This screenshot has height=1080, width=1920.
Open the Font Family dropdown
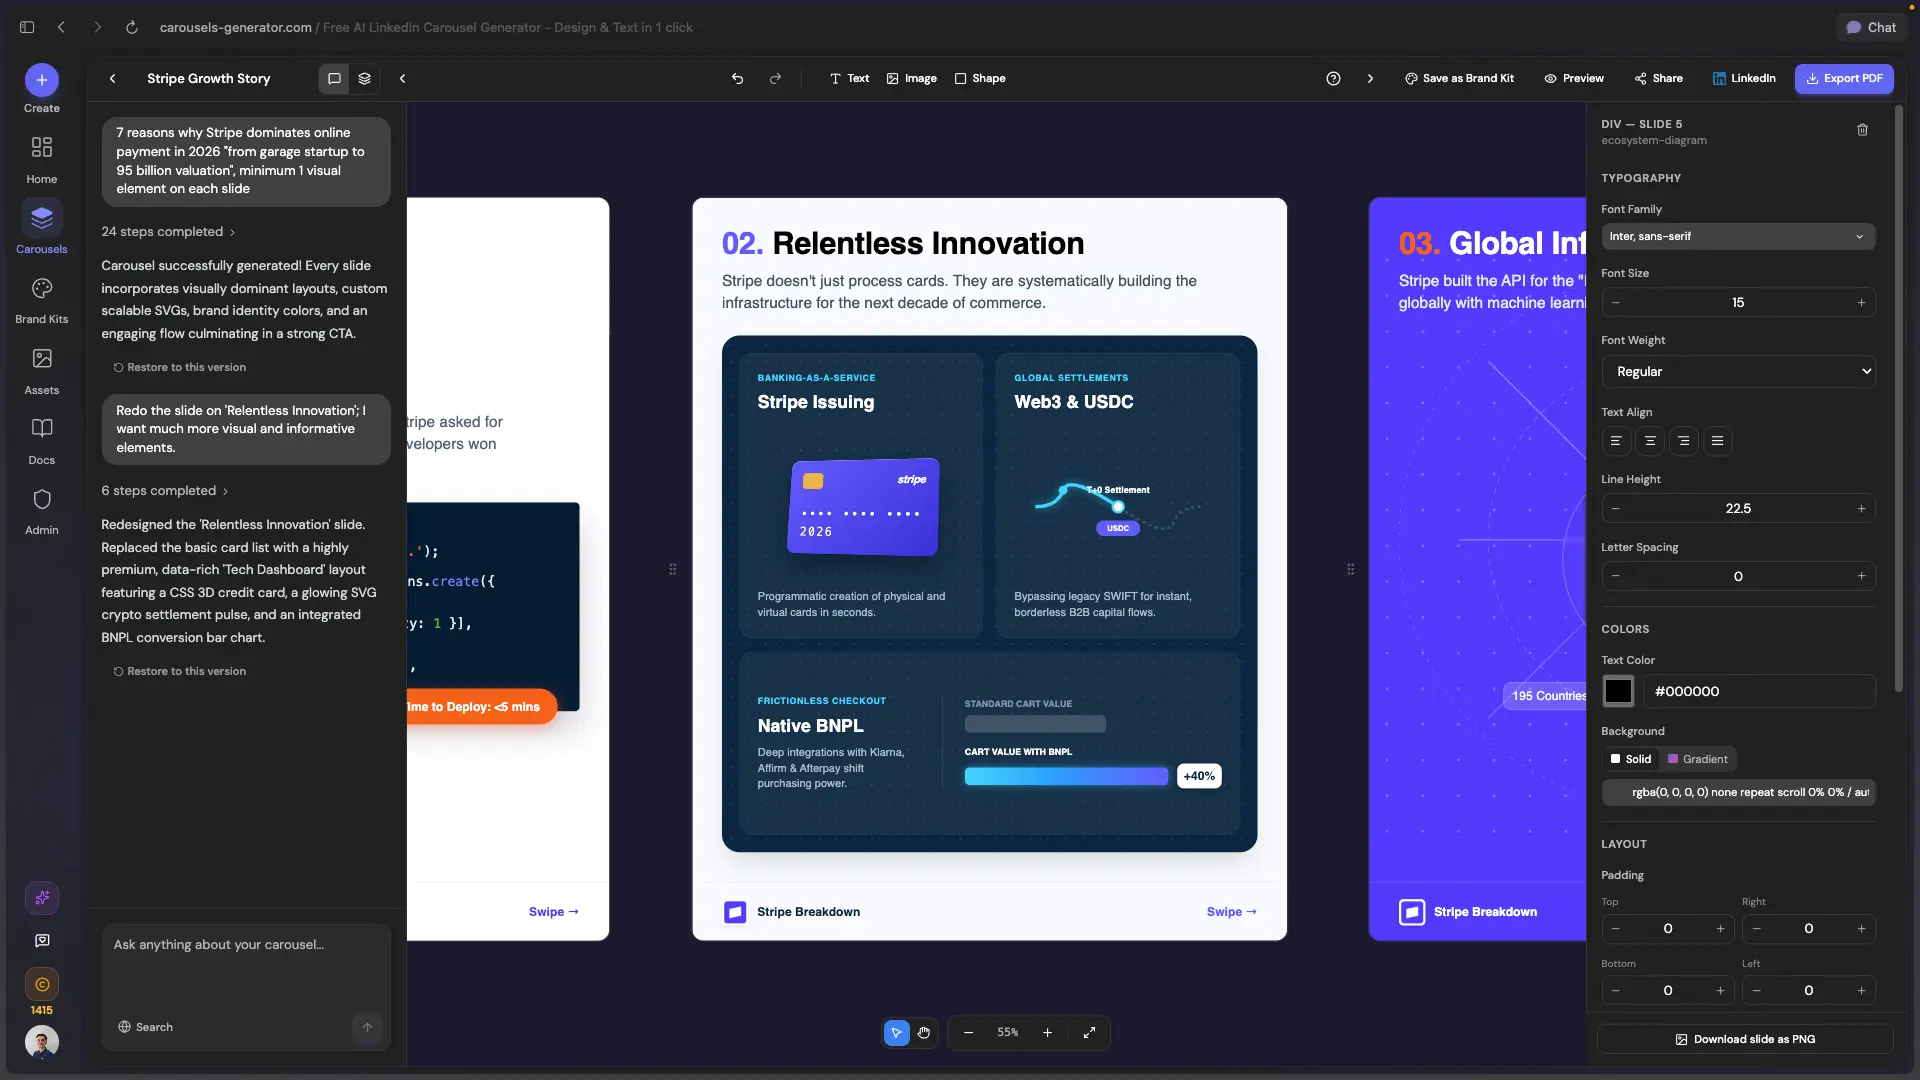[1738, 237]
